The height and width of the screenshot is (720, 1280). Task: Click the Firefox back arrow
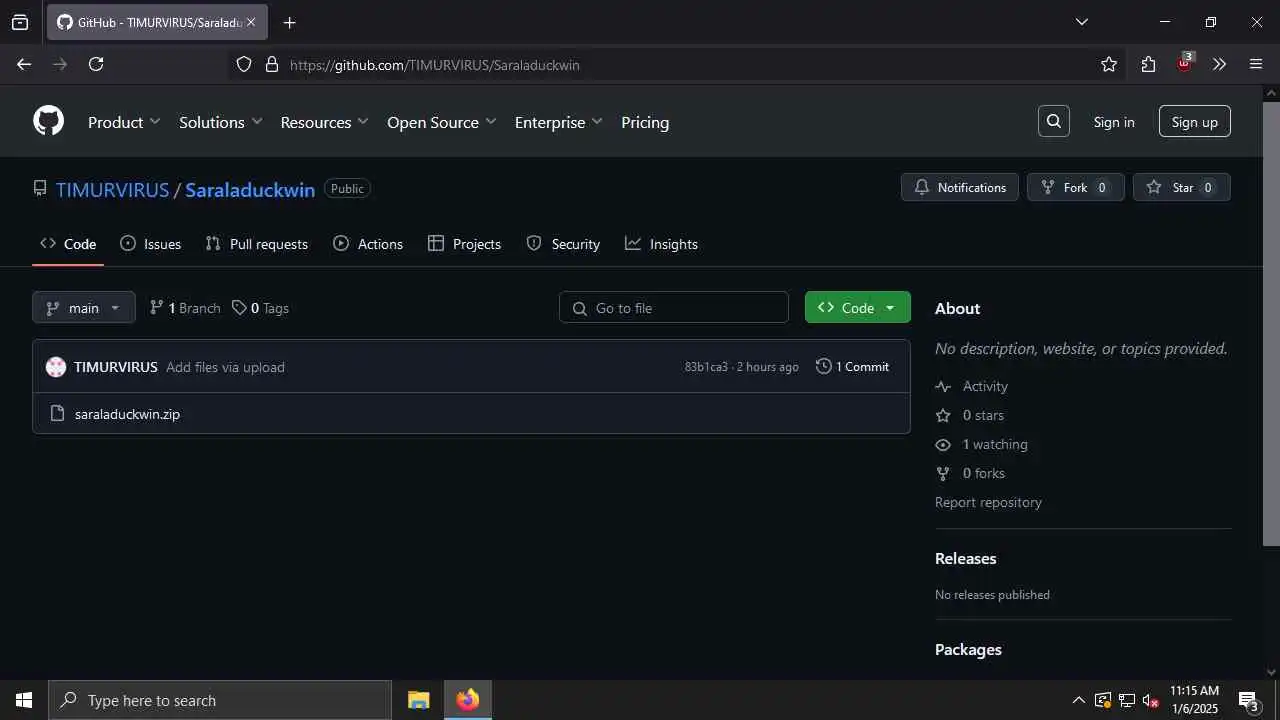pos(24,64)
